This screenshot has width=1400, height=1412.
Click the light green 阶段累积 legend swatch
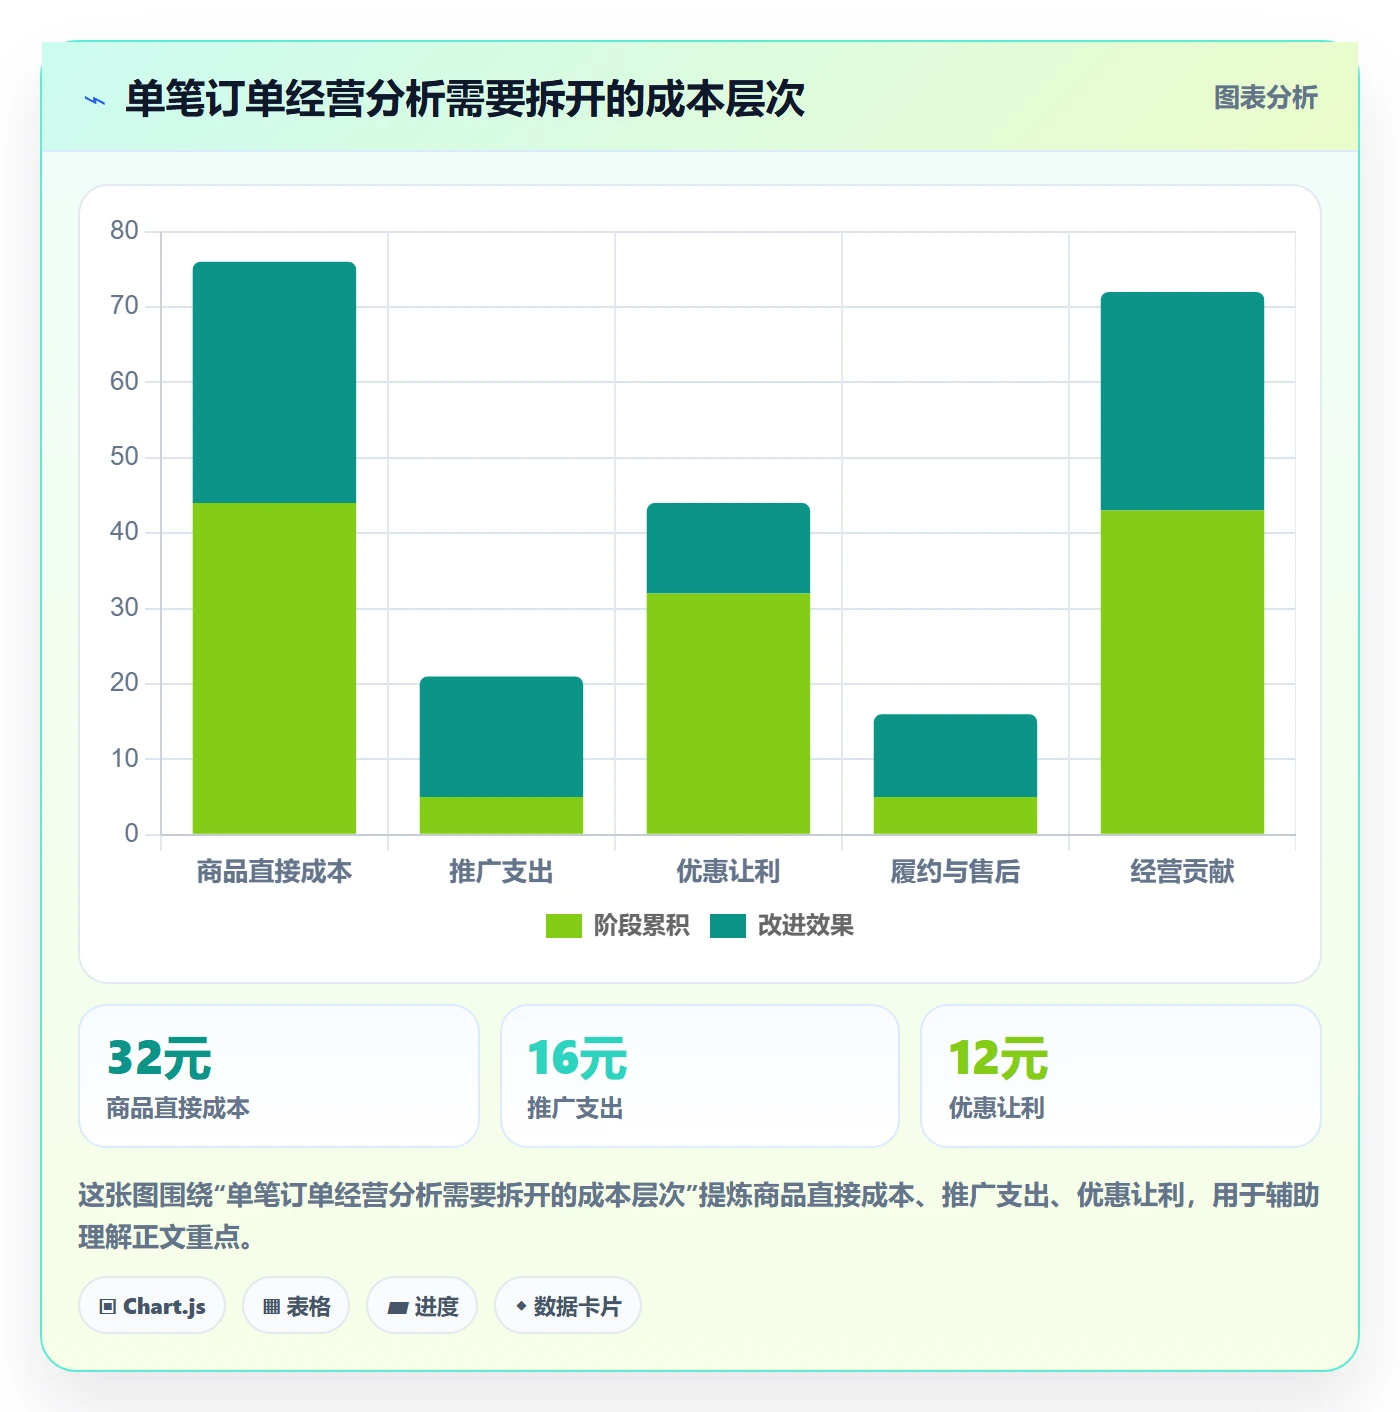pos(563,926)
